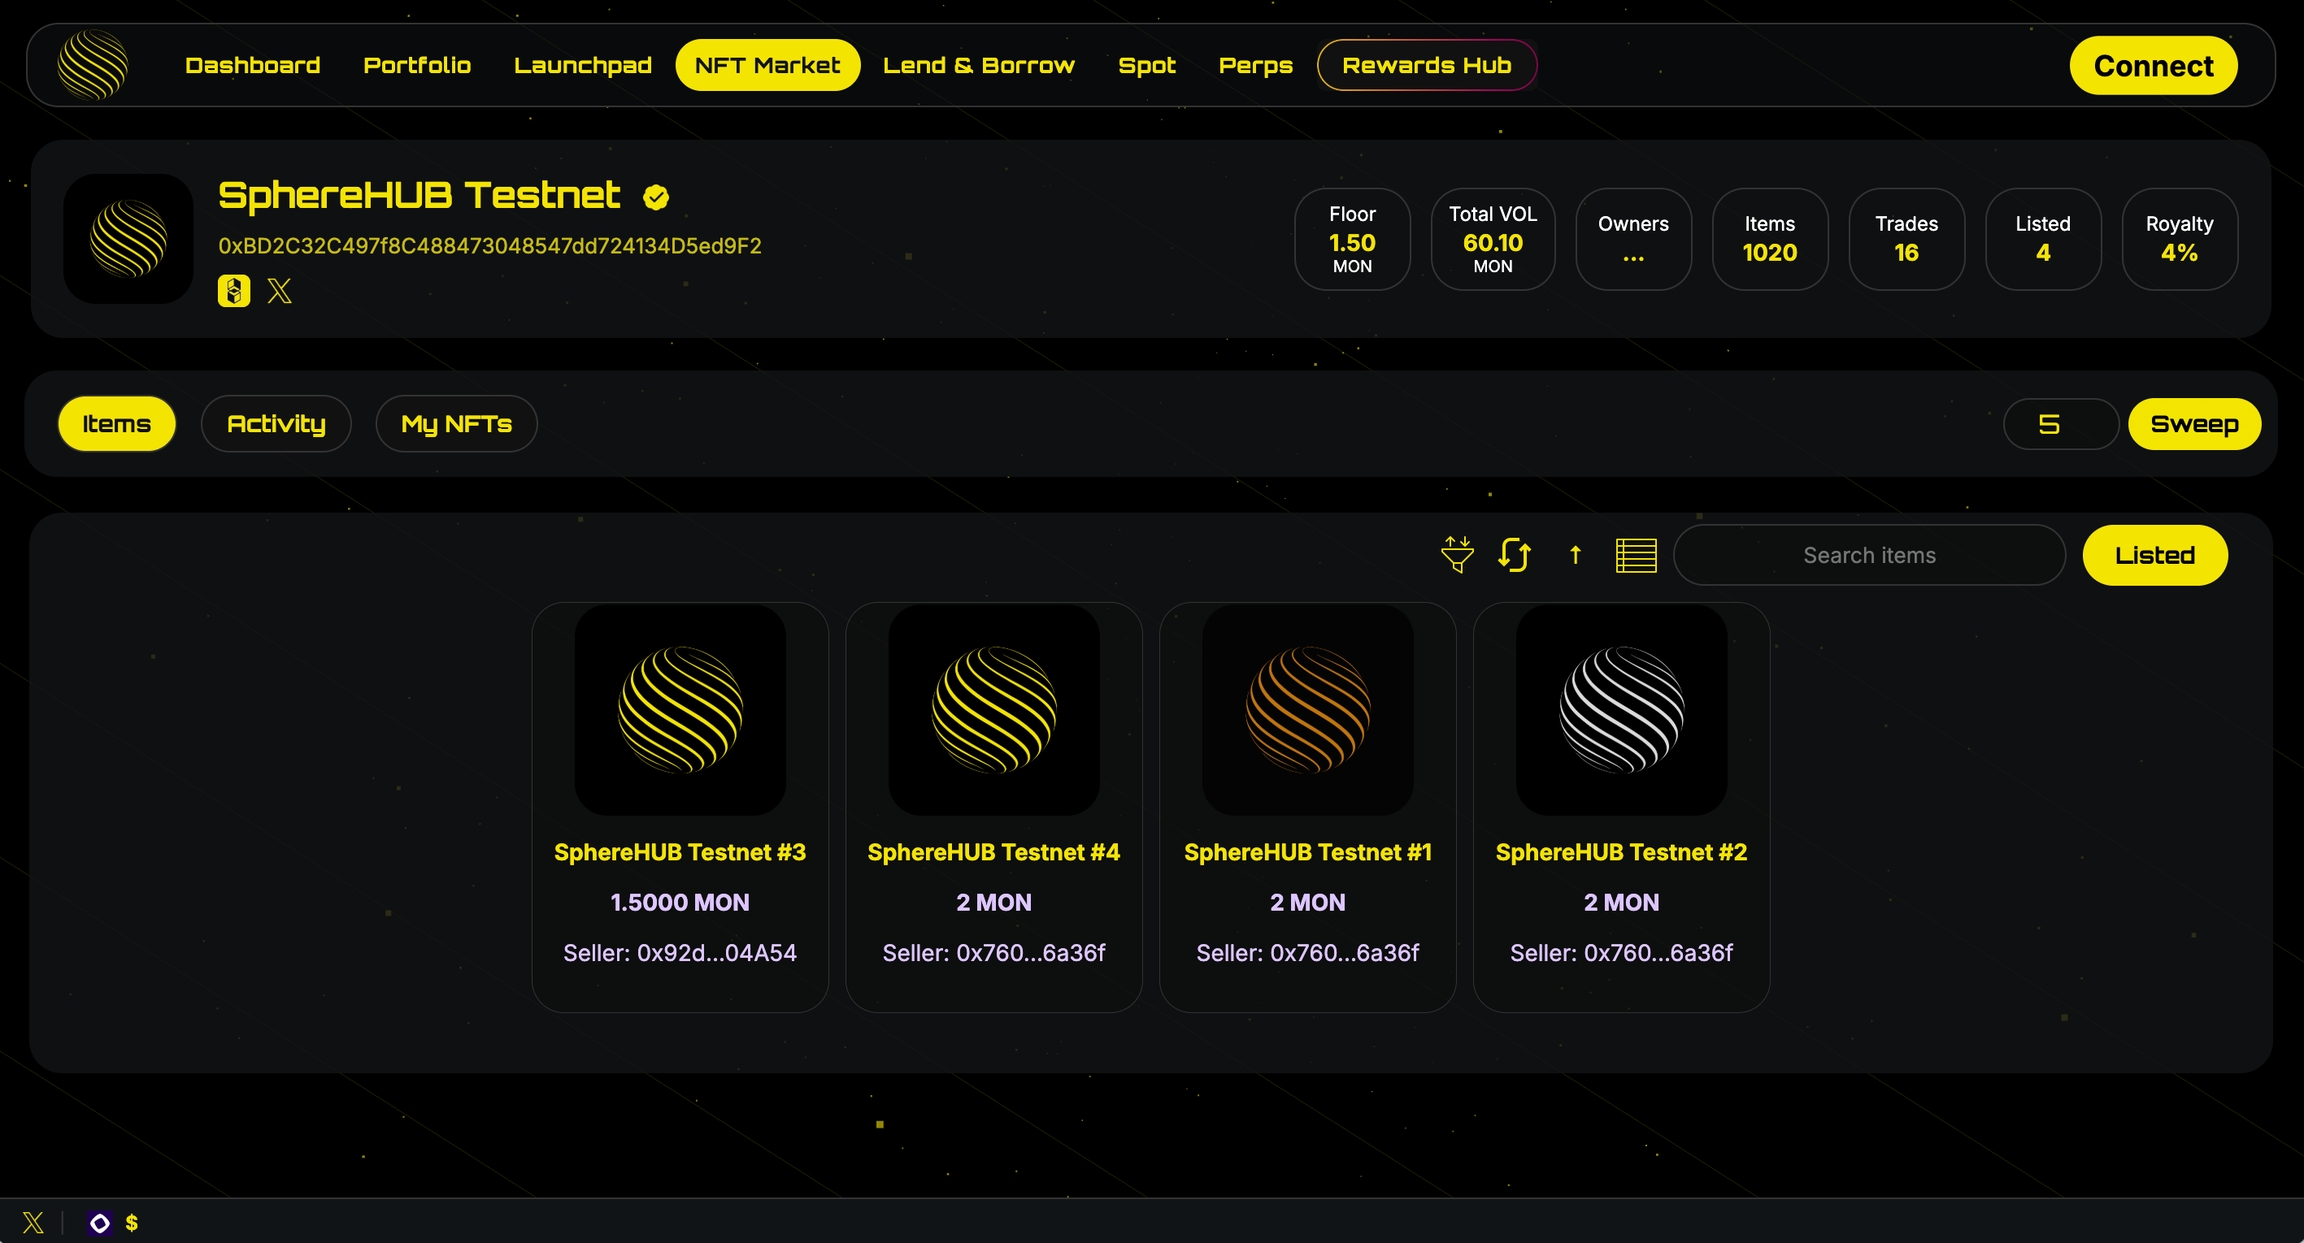Switch to the Activity tab

[276, 424]
